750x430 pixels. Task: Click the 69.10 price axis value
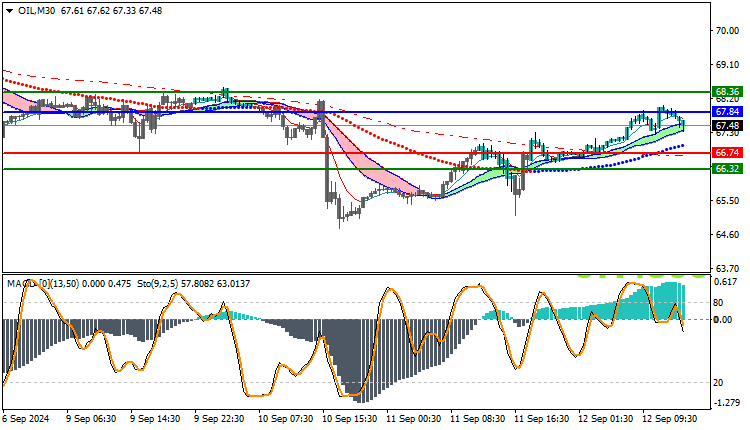(x=727, y=65)
